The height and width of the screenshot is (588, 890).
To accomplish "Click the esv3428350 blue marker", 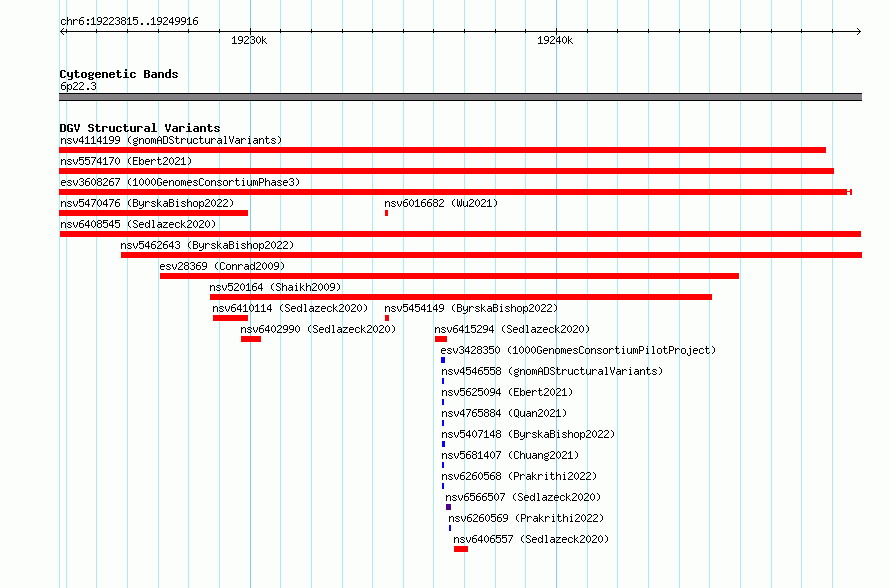I will (x=443, y=360).
